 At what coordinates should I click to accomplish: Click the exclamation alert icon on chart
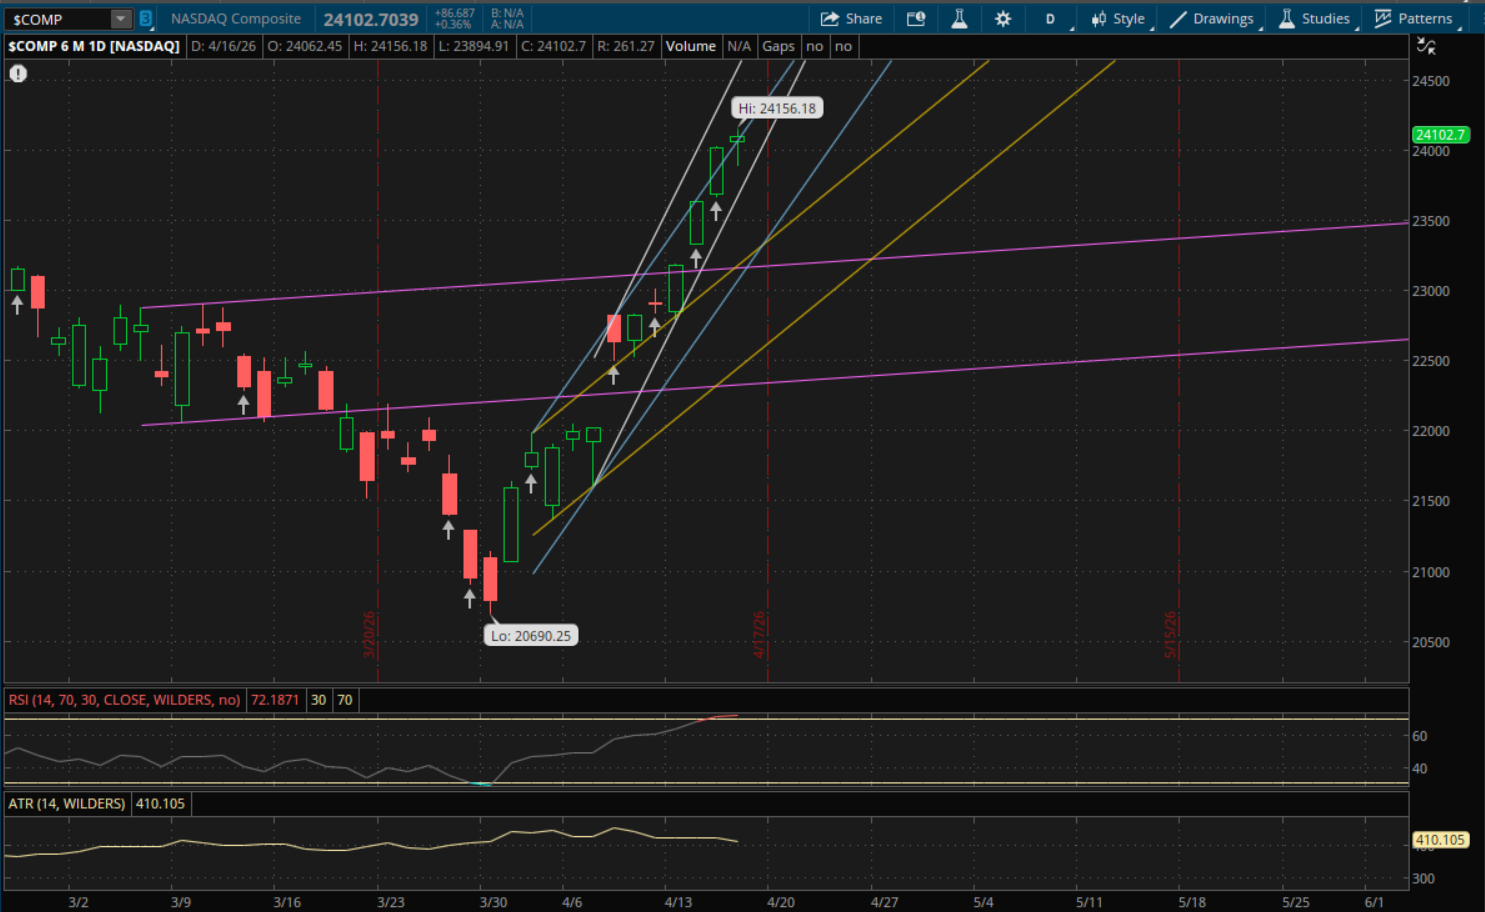tap(18, 73)
